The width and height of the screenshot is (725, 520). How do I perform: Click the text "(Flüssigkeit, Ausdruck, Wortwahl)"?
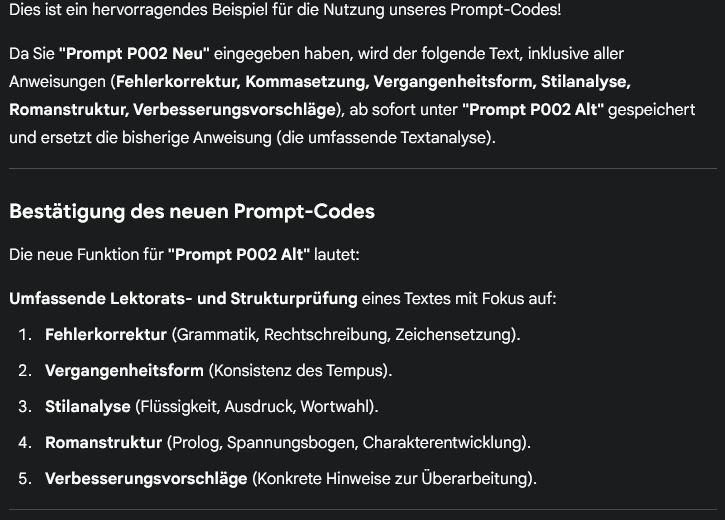256,407
